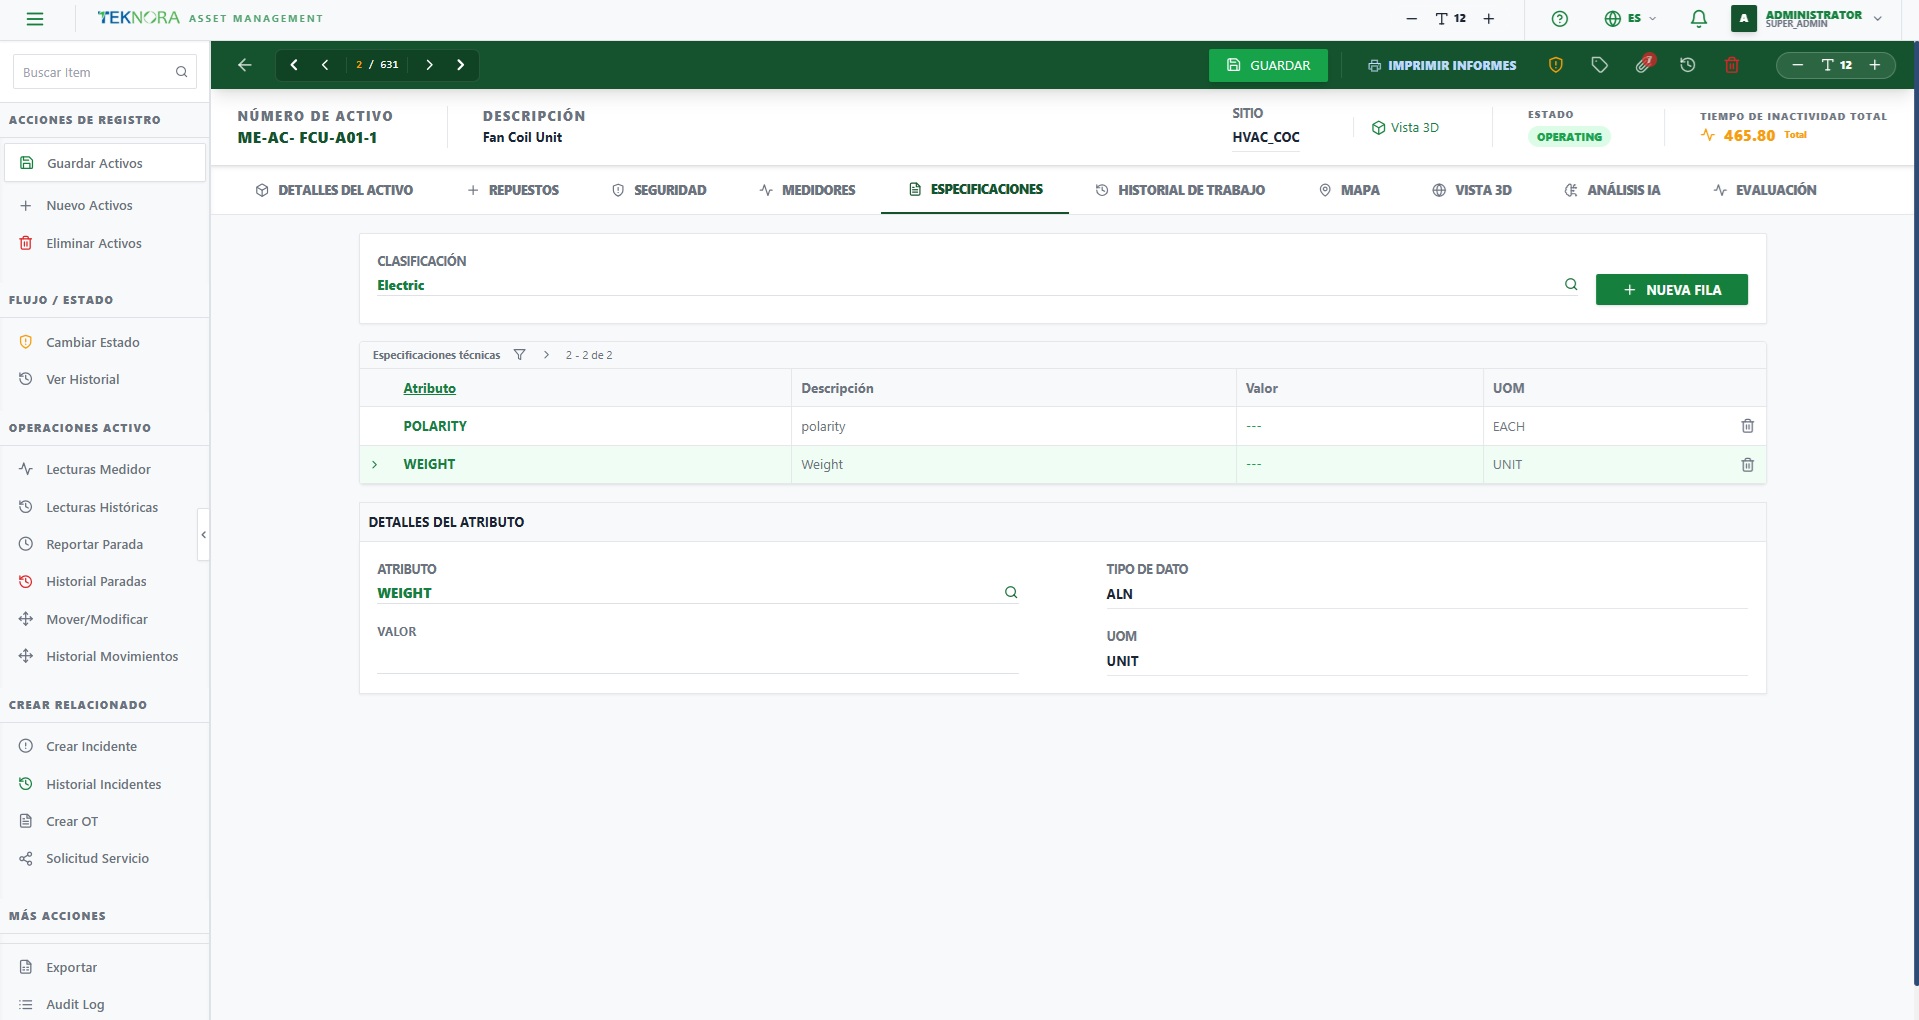Decrease text size in green toolbar
This screenshot has height=1020, width=1919.
(x=1797, y=65)
